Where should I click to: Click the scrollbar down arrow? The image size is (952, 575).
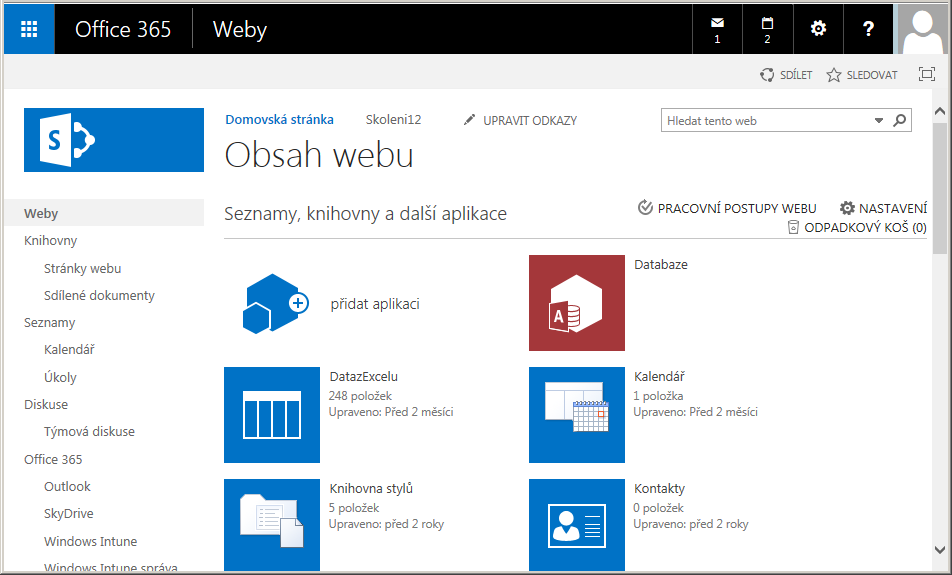(x=940, y=549)
